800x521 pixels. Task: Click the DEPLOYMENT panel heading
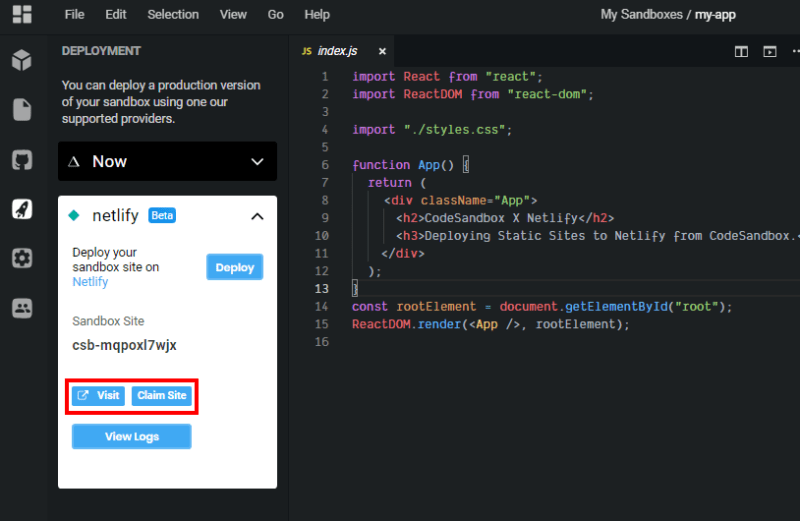coord(101,51)
